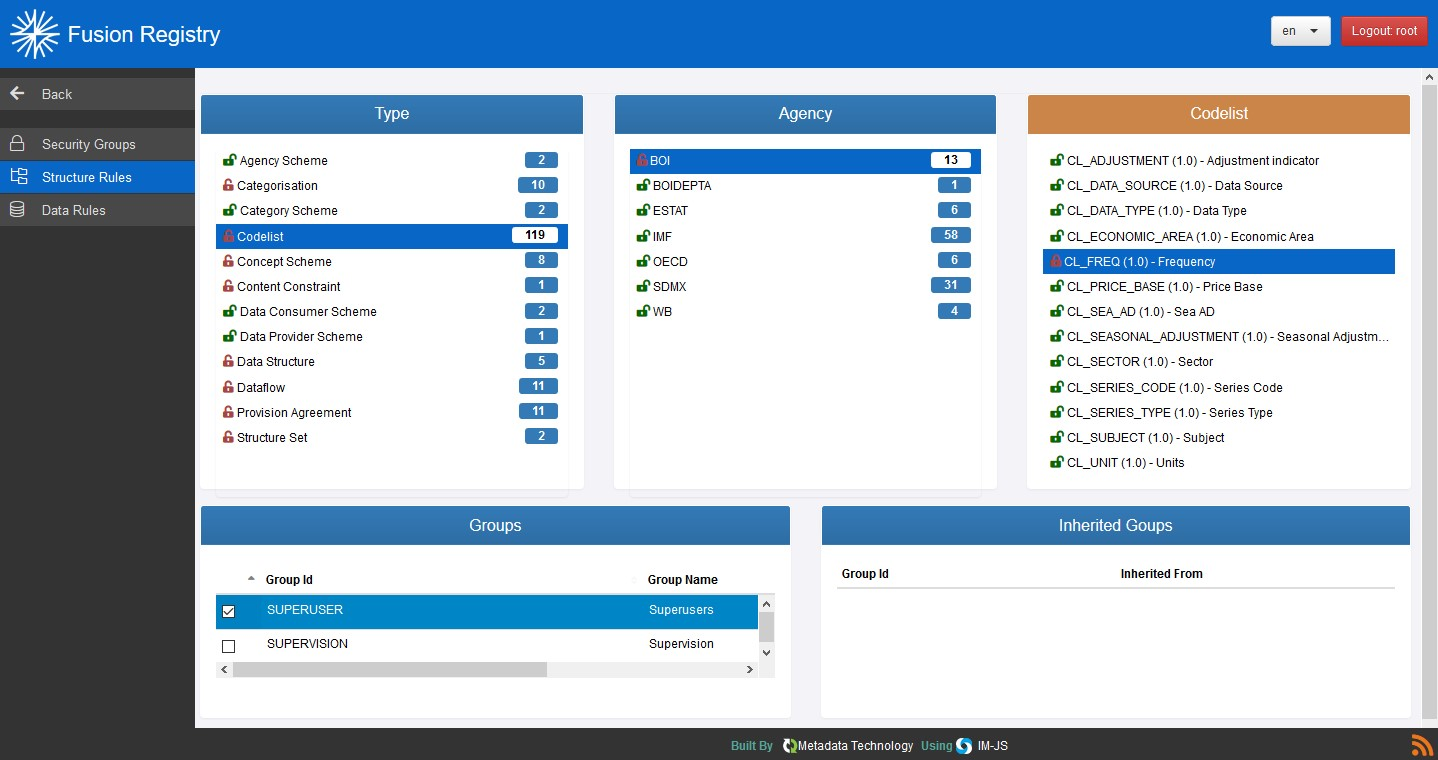Viewport: 1438px width, 760px height.
Task: Click the red lock icon beside Categorisation
Action: 228,186
